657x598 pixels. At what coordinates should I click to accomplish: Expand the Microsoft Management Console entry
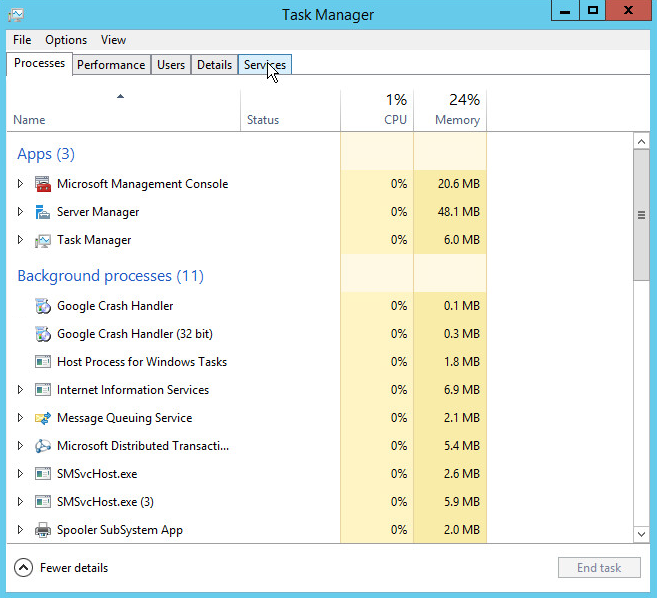[20, 184]
